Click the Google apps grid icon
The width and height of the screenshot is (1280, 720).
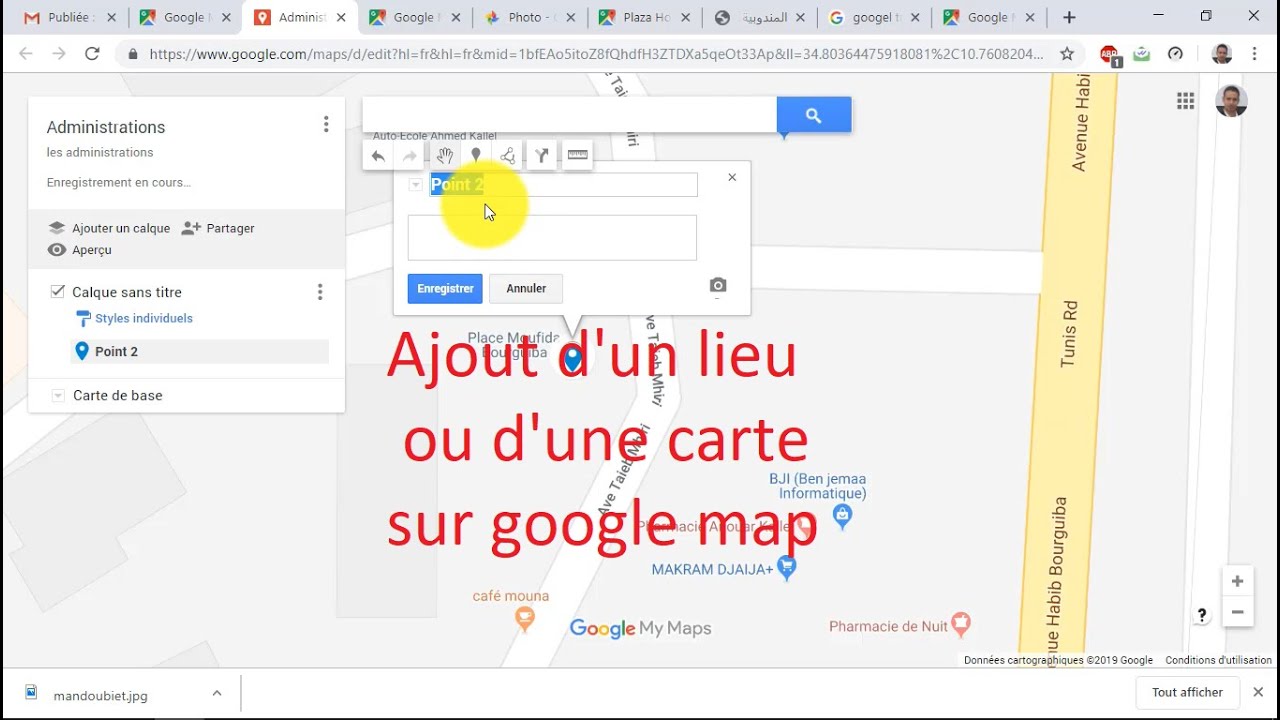click(x=1186, y=100)
